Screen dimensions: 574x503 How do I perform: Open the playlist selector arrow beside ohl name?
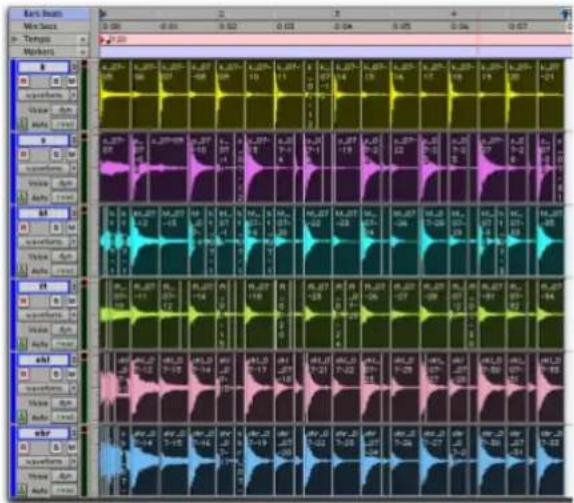coord(74,360)
